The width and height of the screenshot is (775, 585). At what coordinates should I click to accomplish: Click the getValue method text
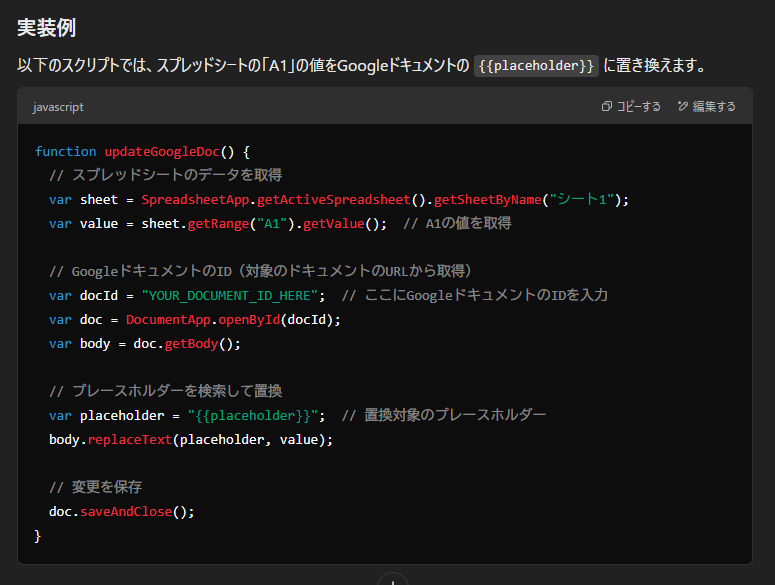334,224
